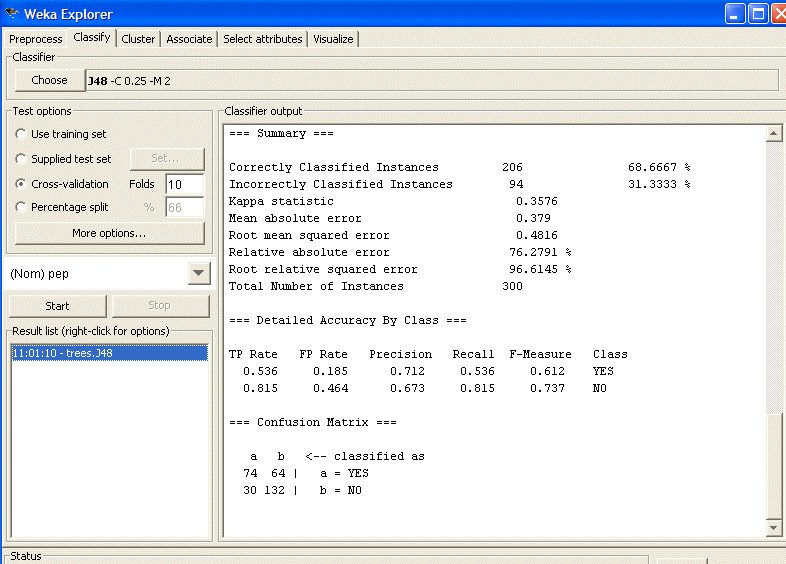The height and width of the screenshot is (564, 786).
Task: Open More options dialog
Action: pos(109,233)
